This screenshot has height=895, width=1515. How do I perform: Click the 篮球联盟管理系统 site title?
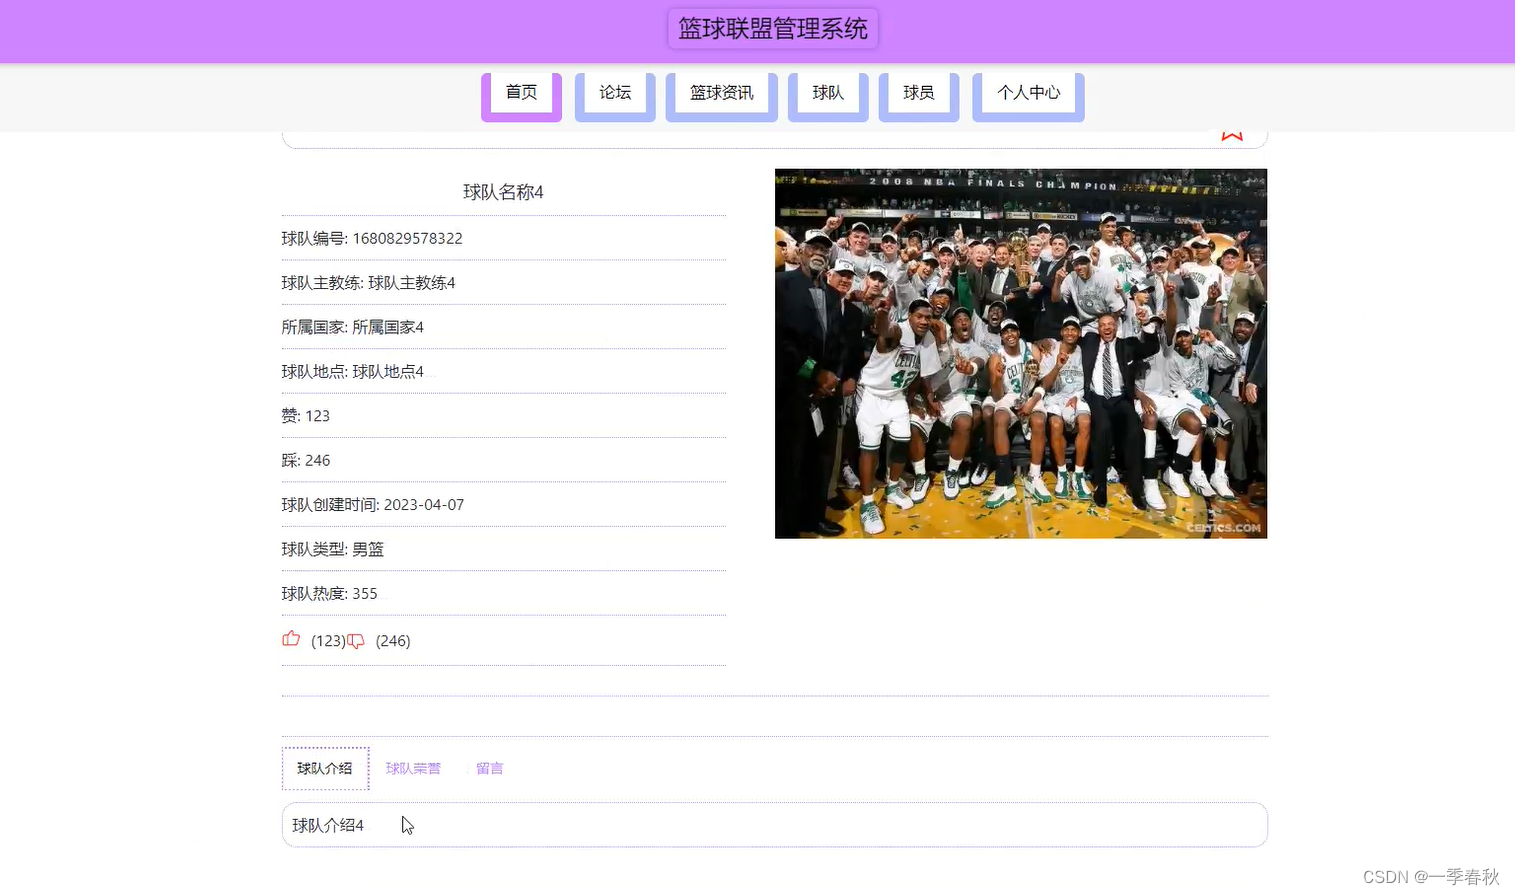point(772,28)
